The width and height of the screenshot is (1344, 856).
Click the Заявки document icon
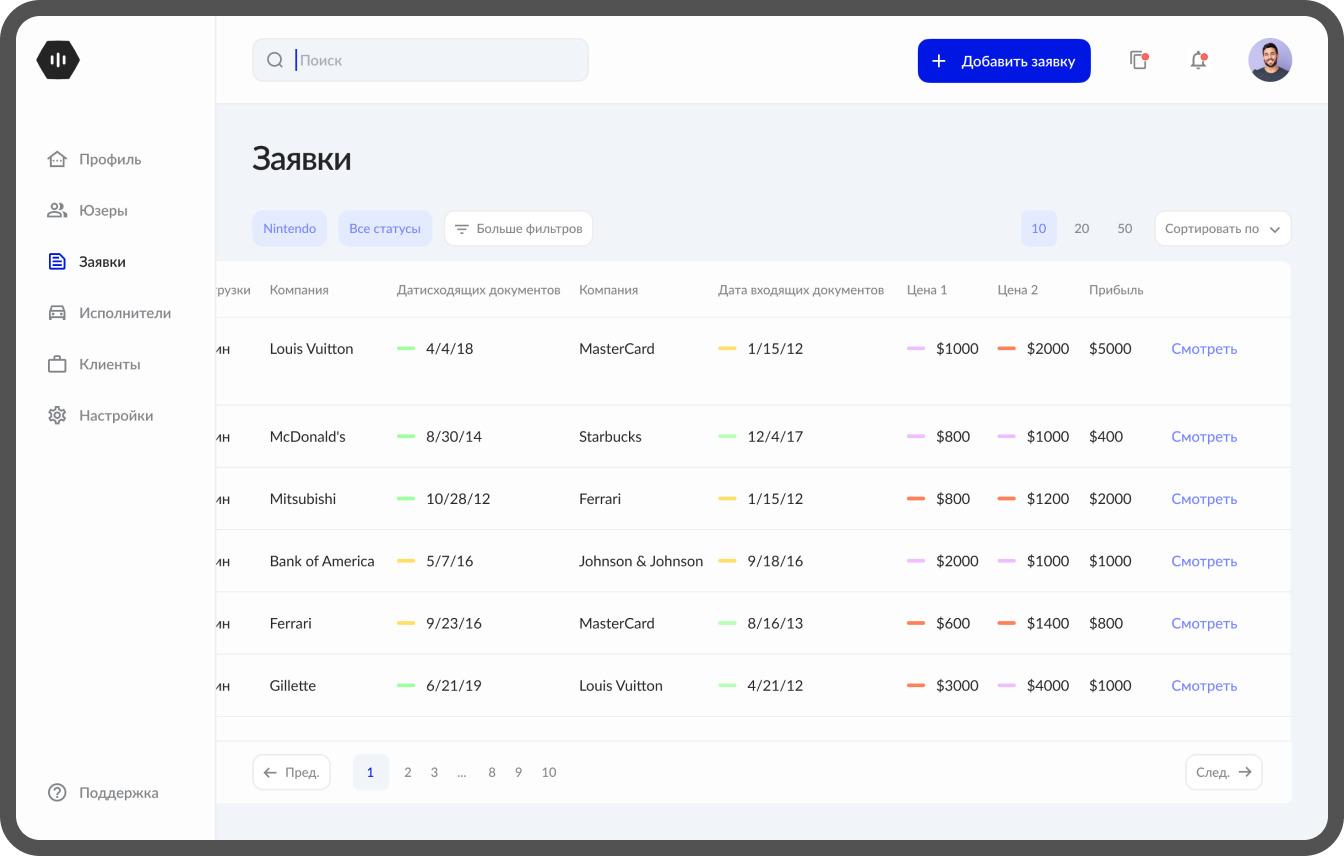point(57,262)
